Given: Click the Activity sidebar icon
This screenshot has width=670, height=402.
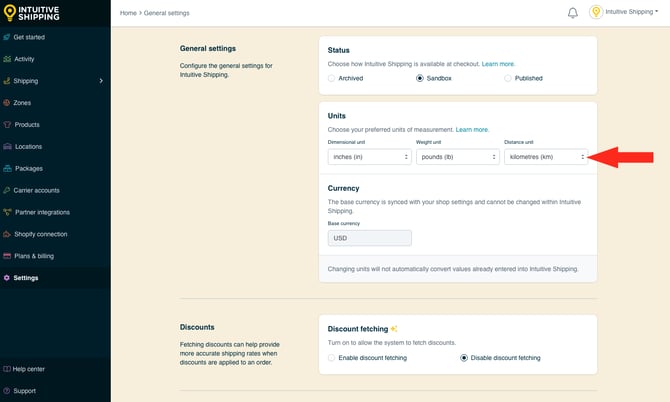Looking at the screenshot, I should pos(7,59).
